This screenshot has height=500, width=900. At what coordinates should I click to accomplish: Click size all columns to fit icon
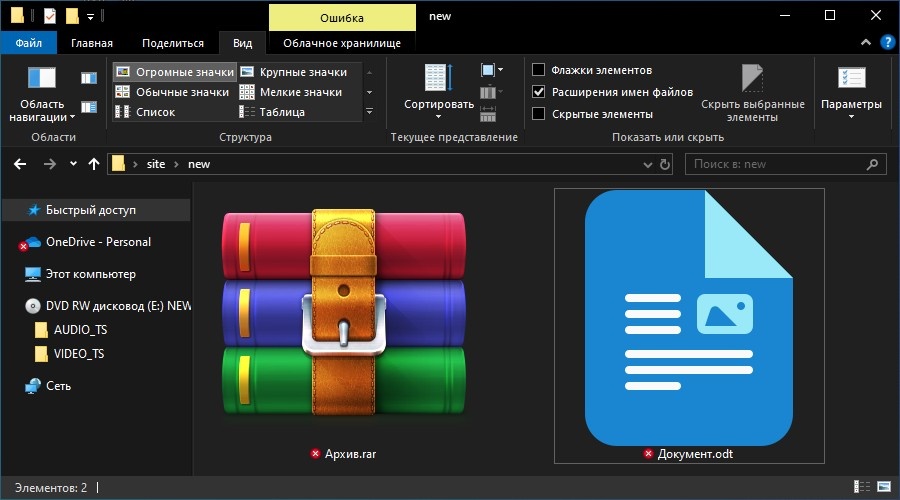point(488,114)
